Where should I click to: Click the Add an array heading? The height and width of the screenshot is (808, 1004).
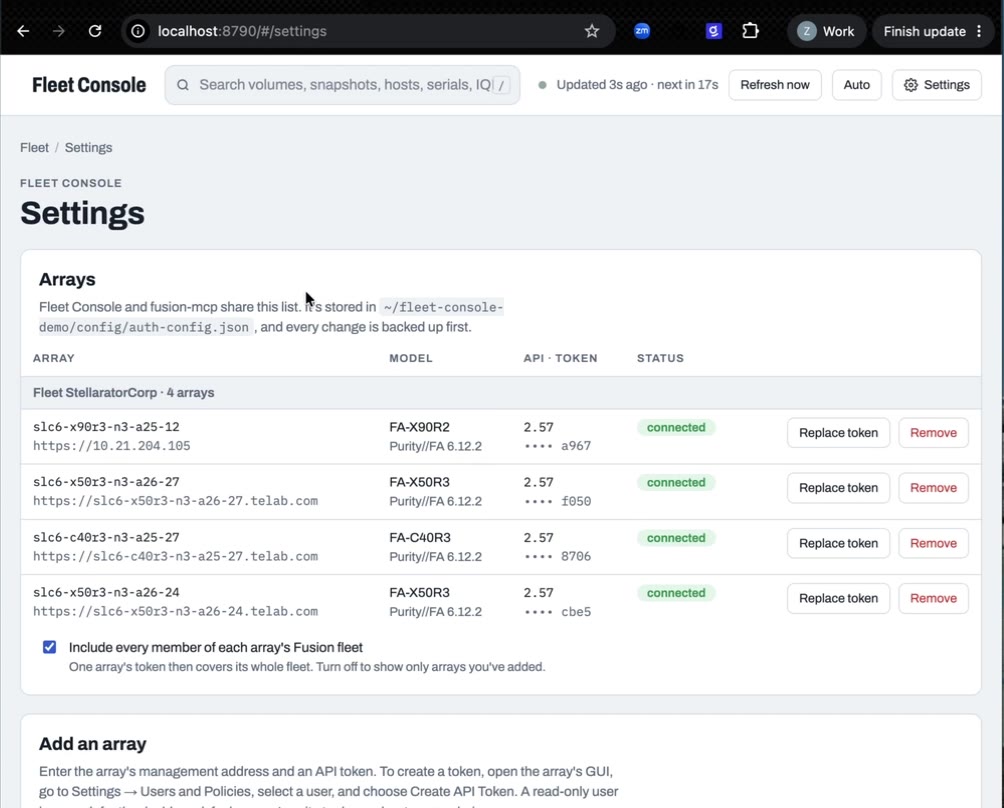(93, 744)
